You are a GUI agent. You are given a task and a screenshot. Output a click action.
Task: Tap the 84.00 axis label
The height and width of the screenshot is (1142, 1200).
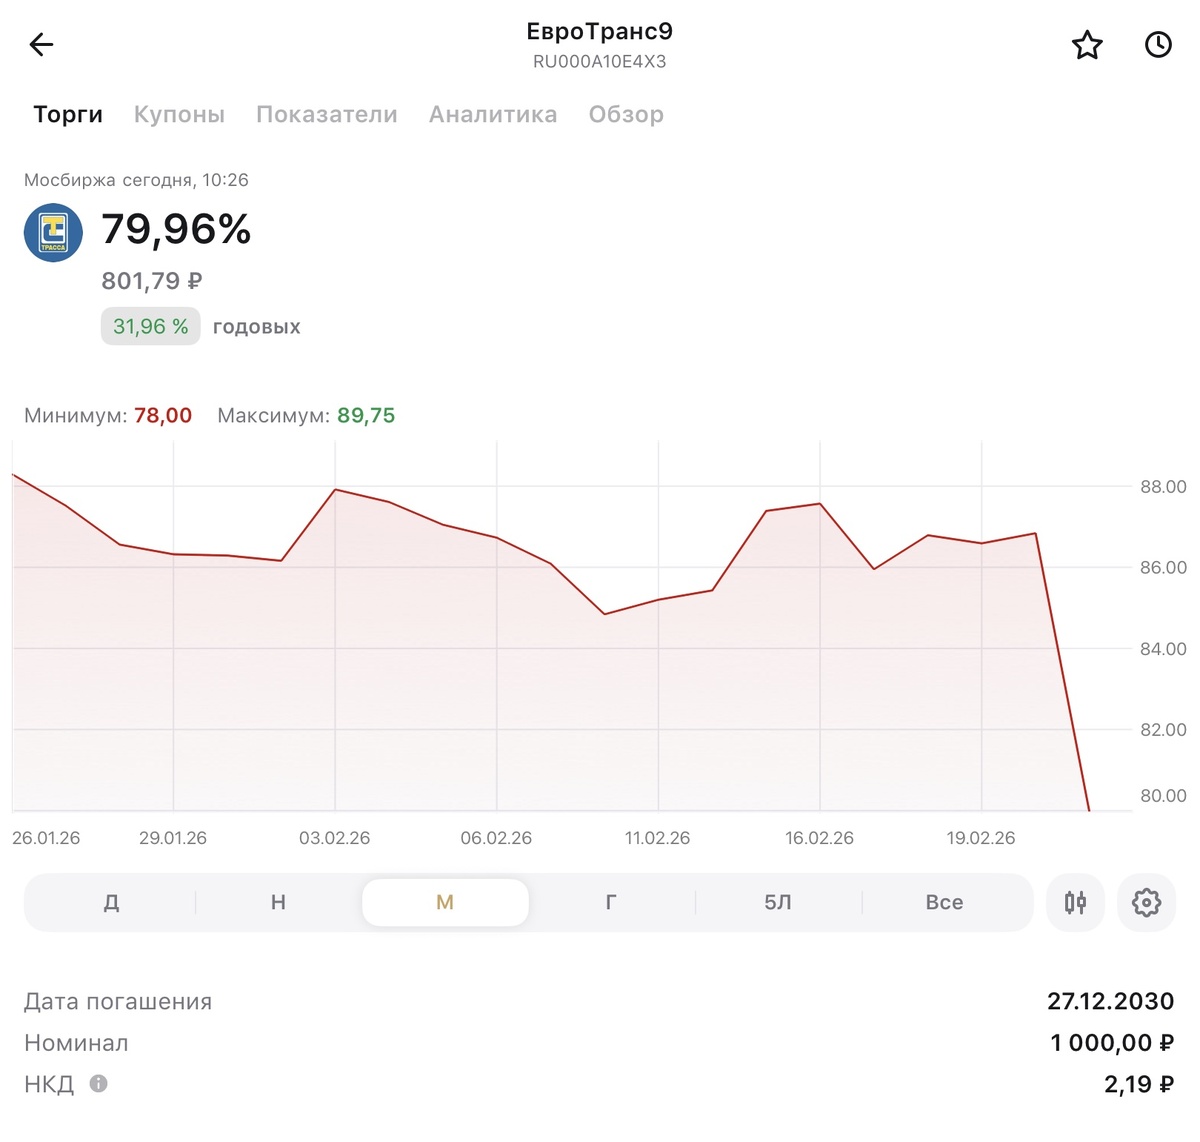coord(1163,649)
